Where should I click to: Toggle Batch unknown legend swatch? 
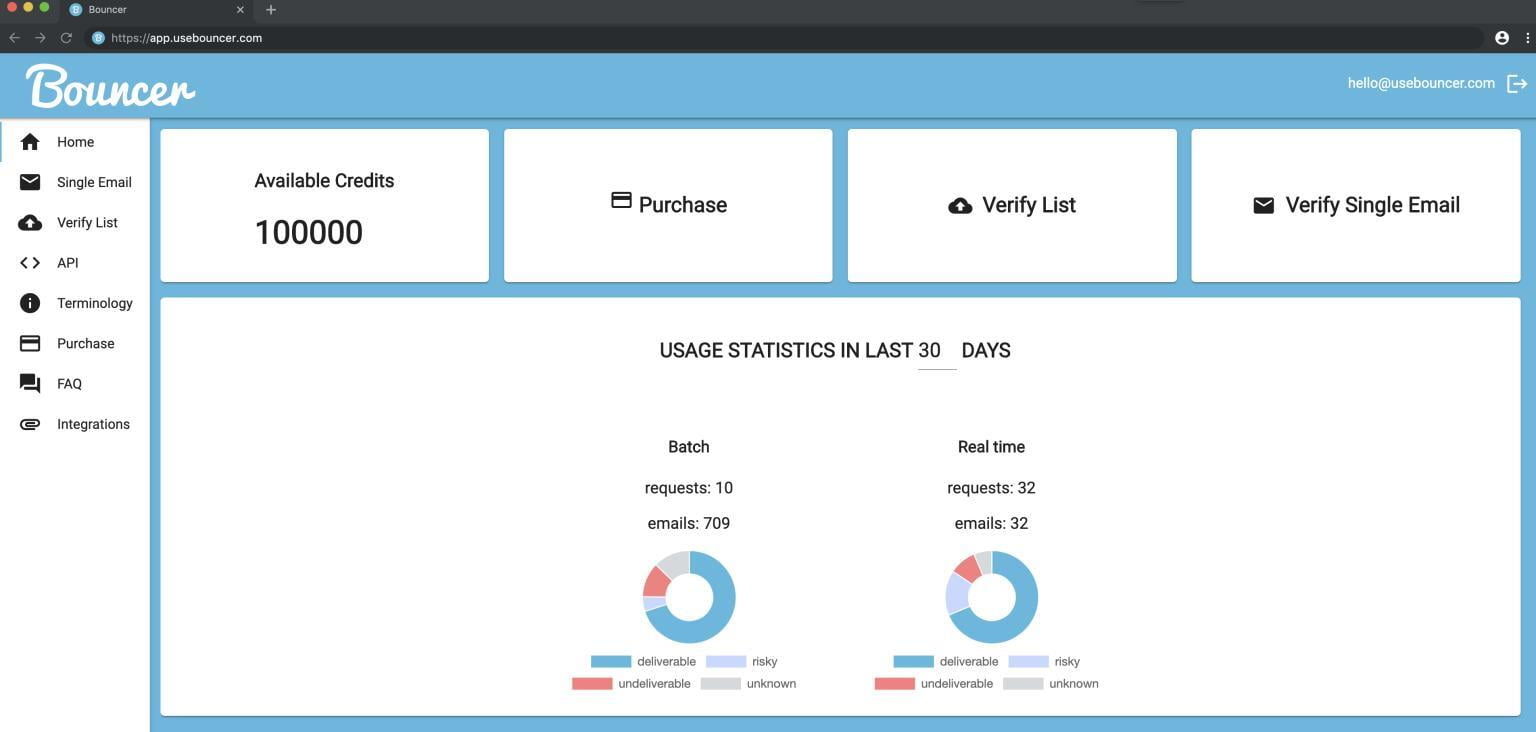click(x=721, y=684)
